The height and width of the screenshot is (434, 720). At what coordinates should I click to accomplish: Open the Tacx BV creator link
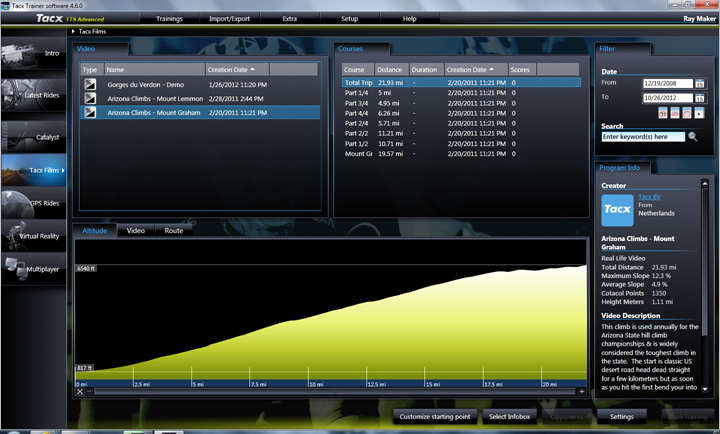[x=649, y=197]
